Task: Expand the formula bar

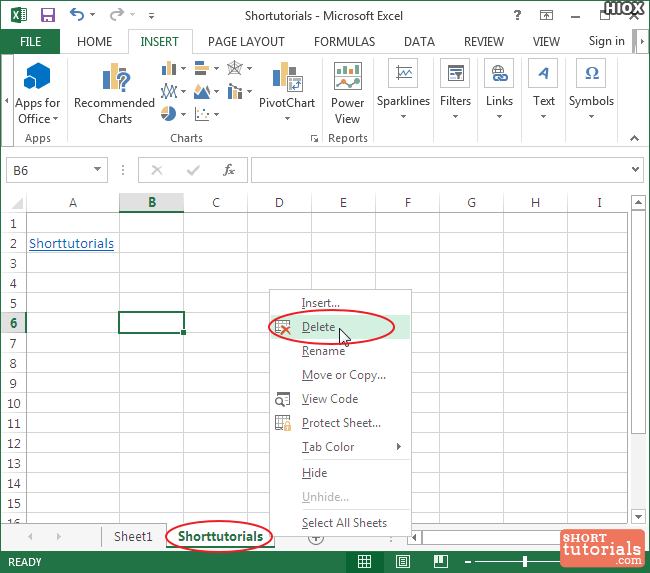Action: [x=635, y=169]
